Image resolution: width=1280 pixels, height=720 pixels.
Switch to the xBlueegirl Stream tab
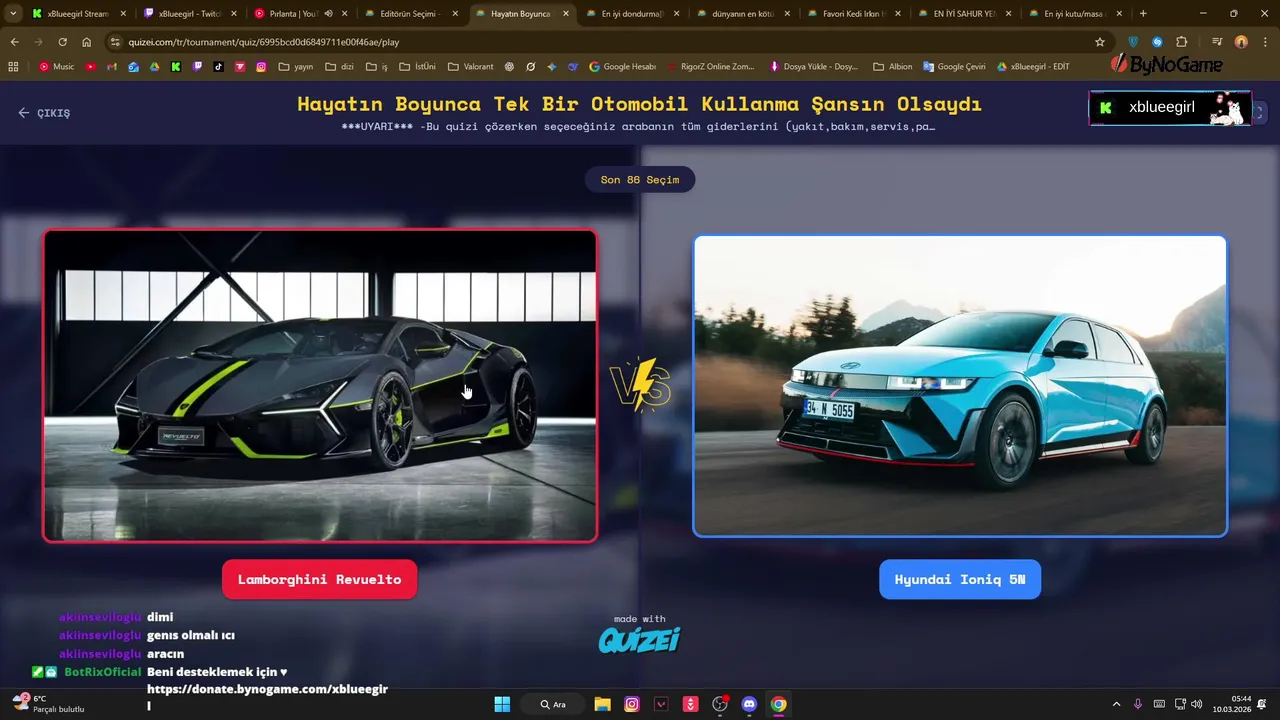[79, 14]
